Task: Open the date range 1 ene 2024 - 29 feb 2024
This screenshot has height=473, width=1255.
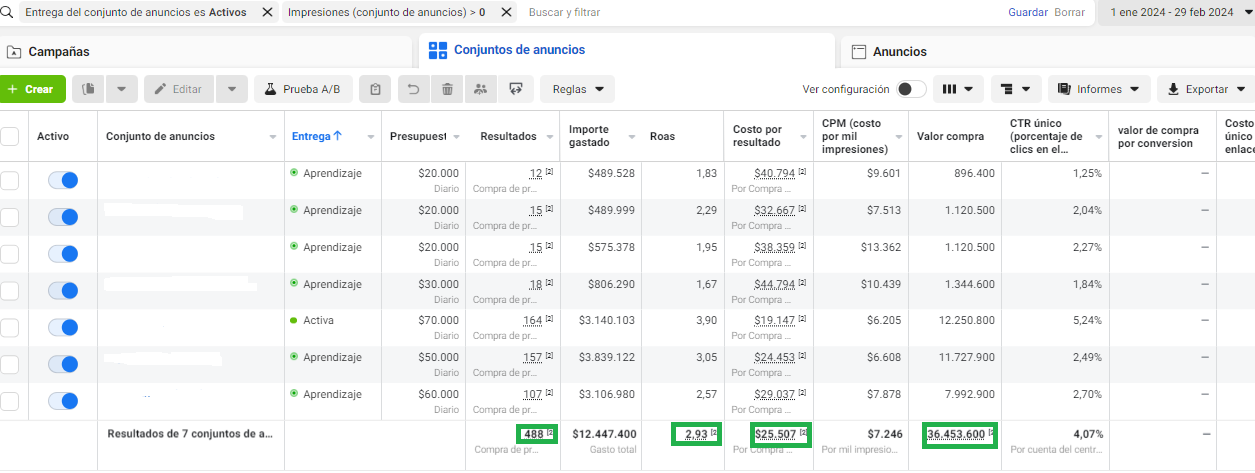Action: point(1177,13)
